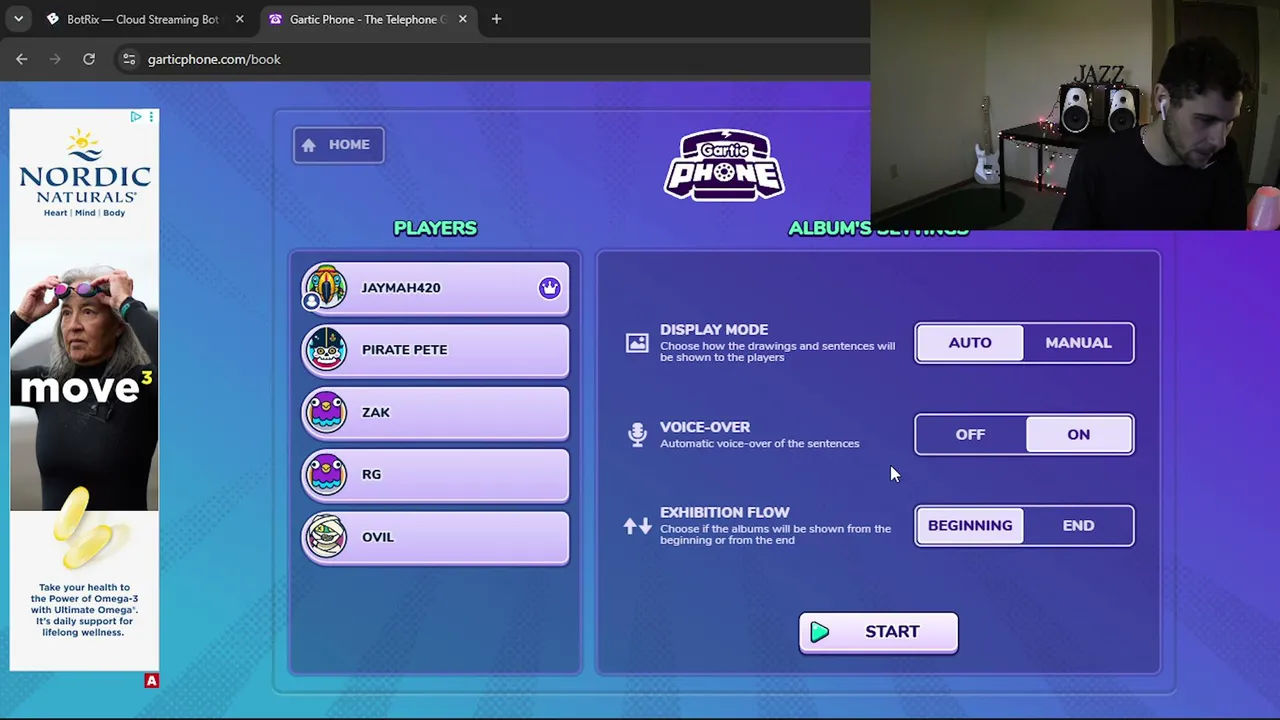This screenshot has height=720, width=1280.
Task: View site information beside the address
Action: coord(129,59)
